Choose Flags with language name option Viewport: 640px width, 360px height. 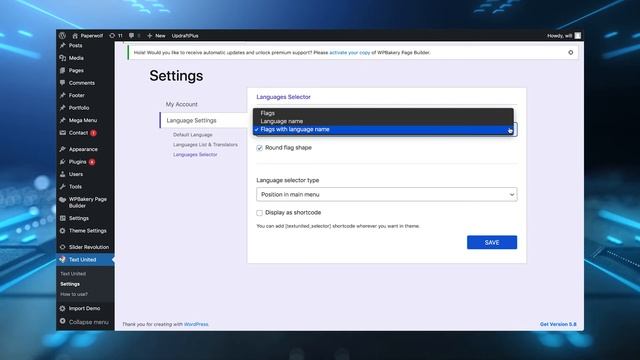pos(383,129)
